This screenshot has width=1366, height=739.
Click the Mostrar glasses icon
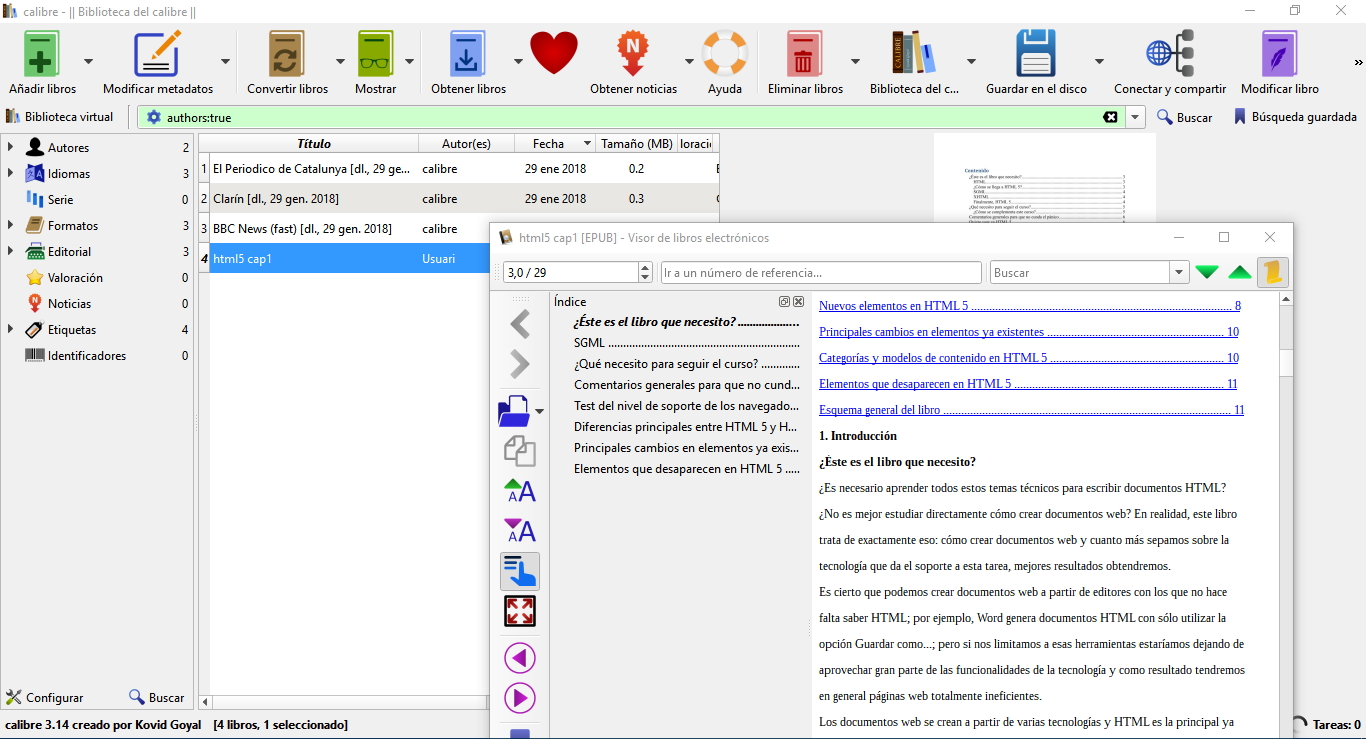375,53
